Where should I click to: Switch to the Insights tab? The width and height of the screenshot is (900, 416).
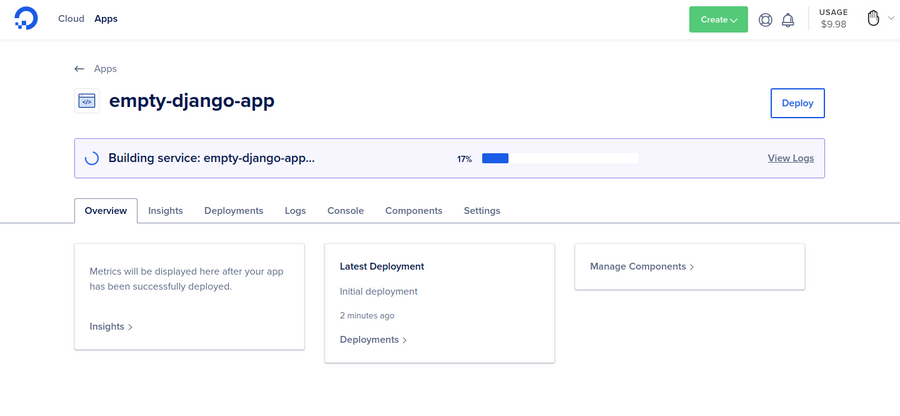(x=165, y=211)
